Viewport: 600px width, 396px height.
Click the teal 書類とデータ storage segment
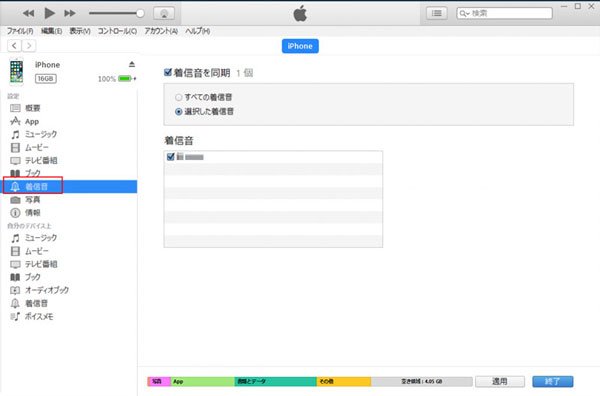point(276,381)
